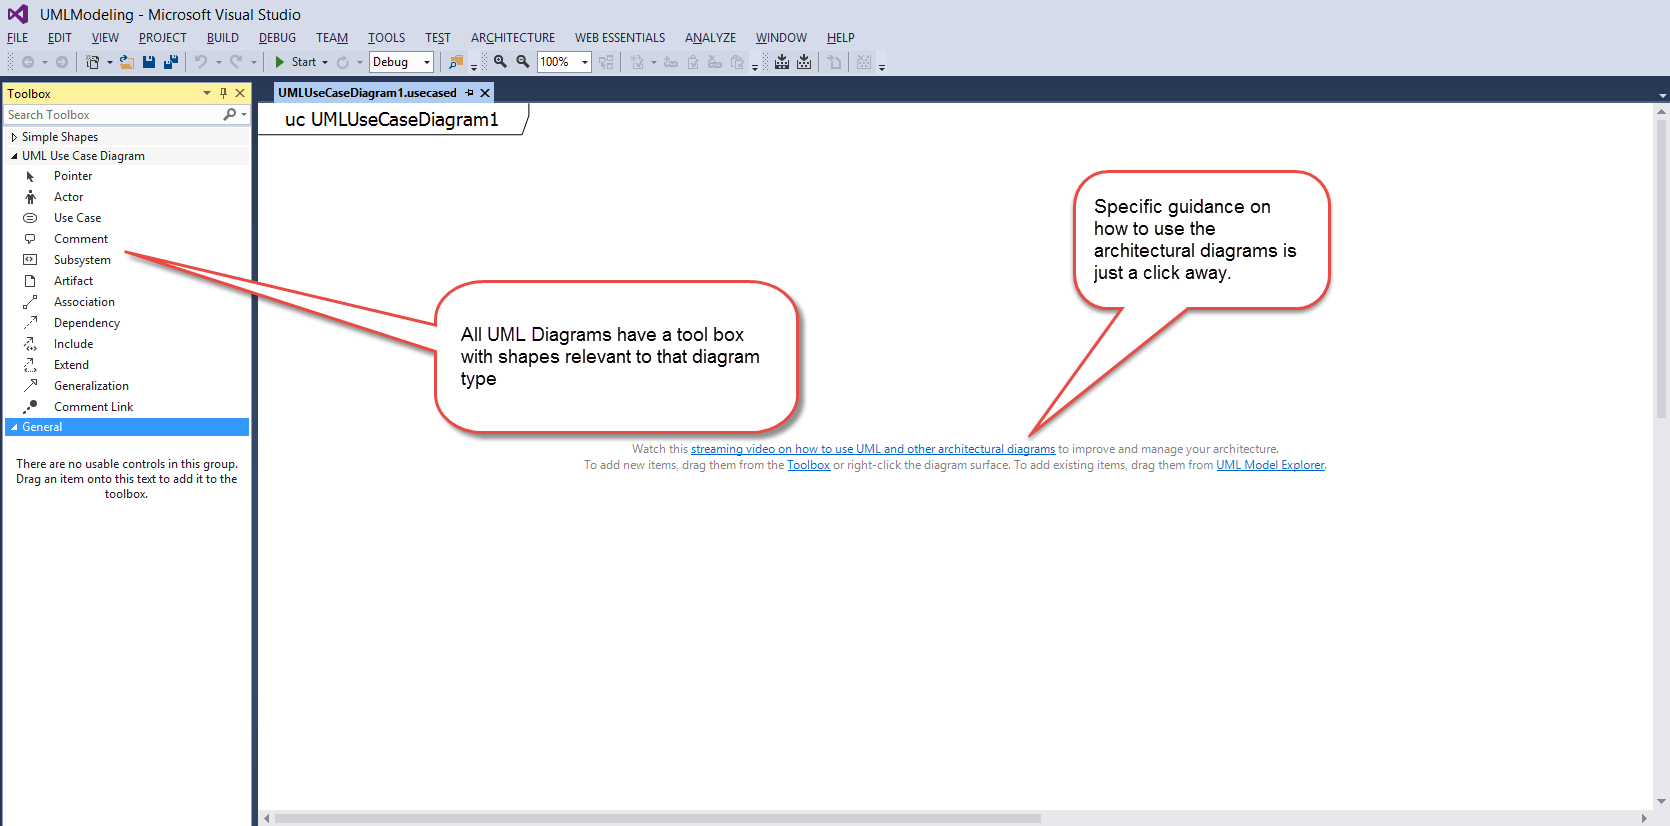Open the ANALYZE menu
The height and width of the screenshot is (826, 1670).
click(x=710, y=38)
